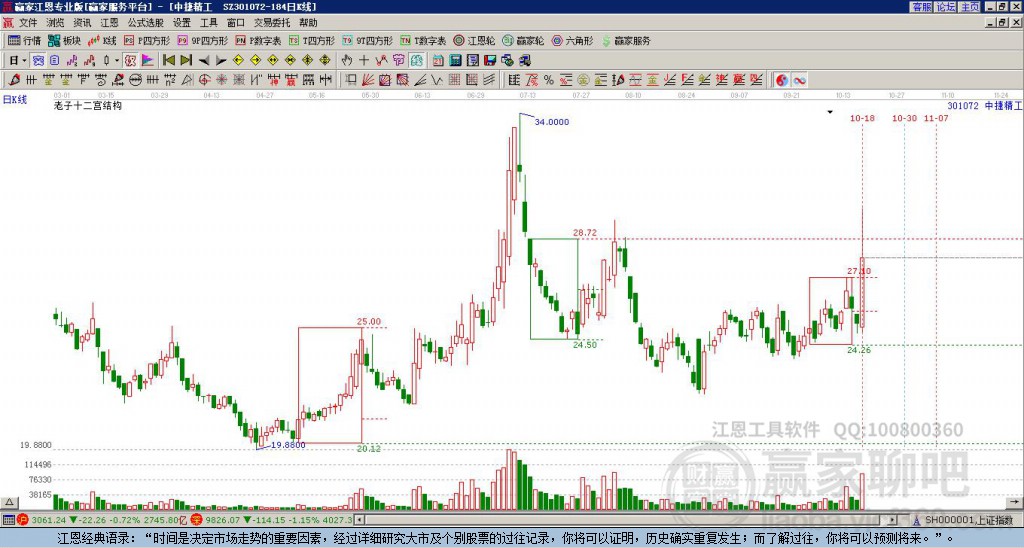Open the P四方形 tool

(147, 40)
